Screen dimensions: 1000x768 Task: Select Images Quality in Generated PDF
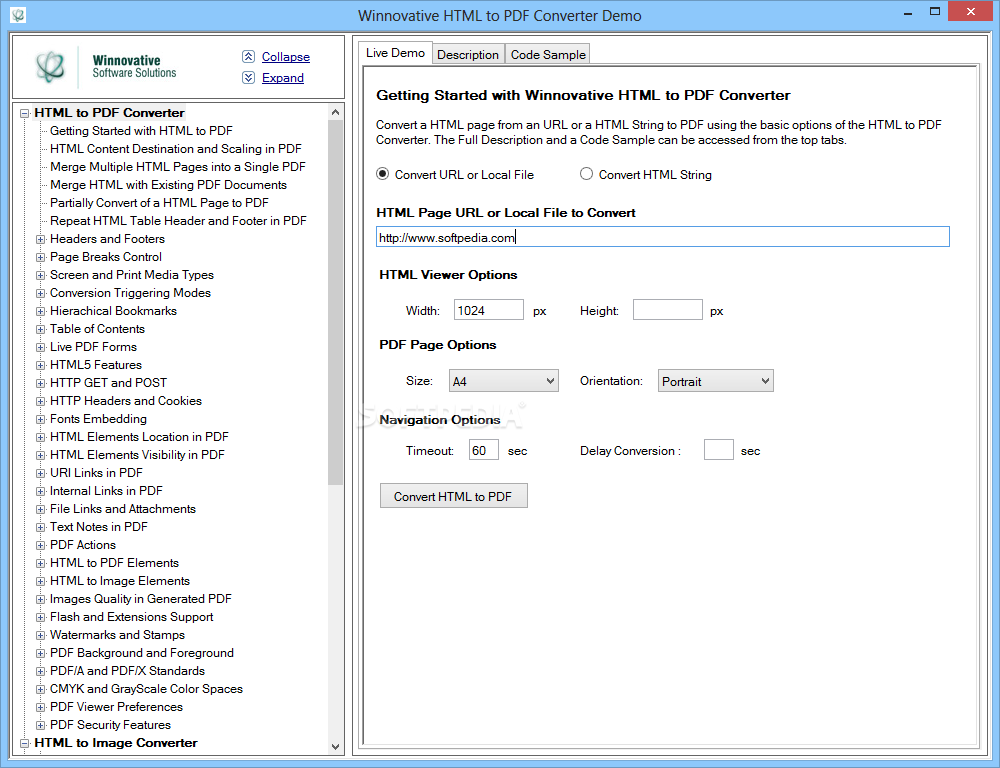[140, 599]
